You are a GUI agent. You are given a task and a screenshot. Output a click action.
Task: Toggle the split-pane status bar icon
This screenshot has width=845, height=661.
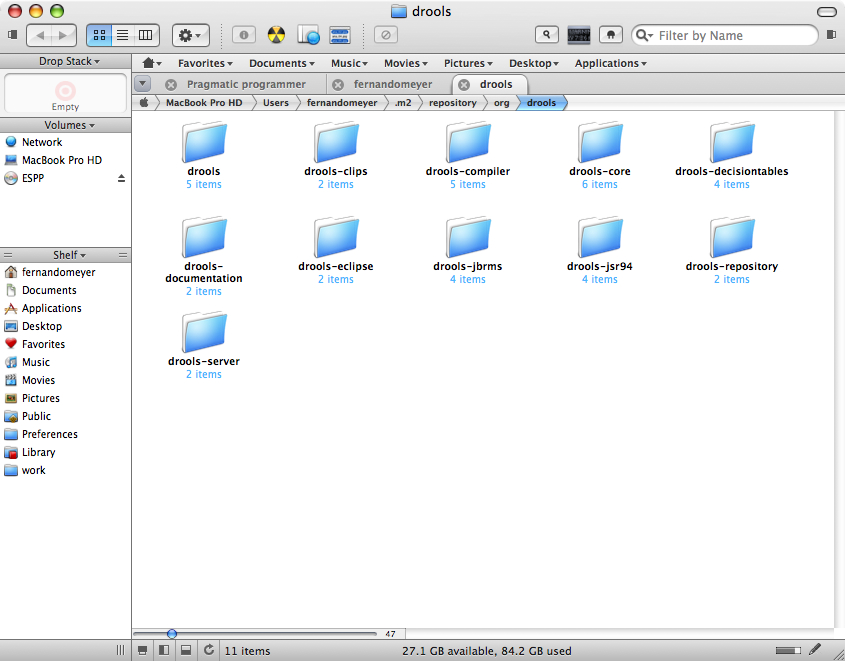164,650
